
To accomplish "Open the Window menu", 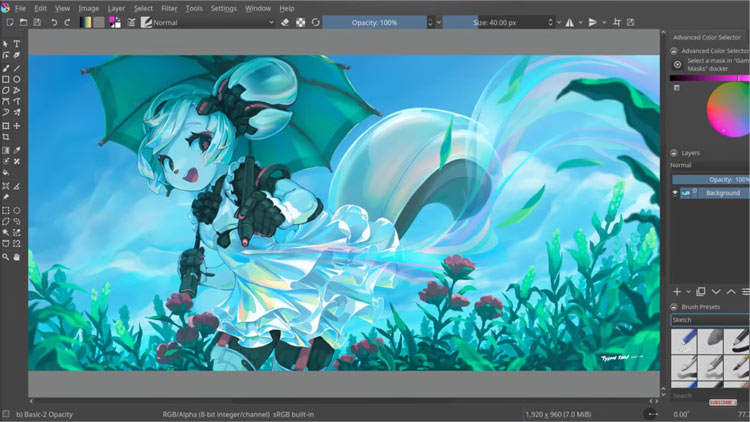I will (258, 8).
